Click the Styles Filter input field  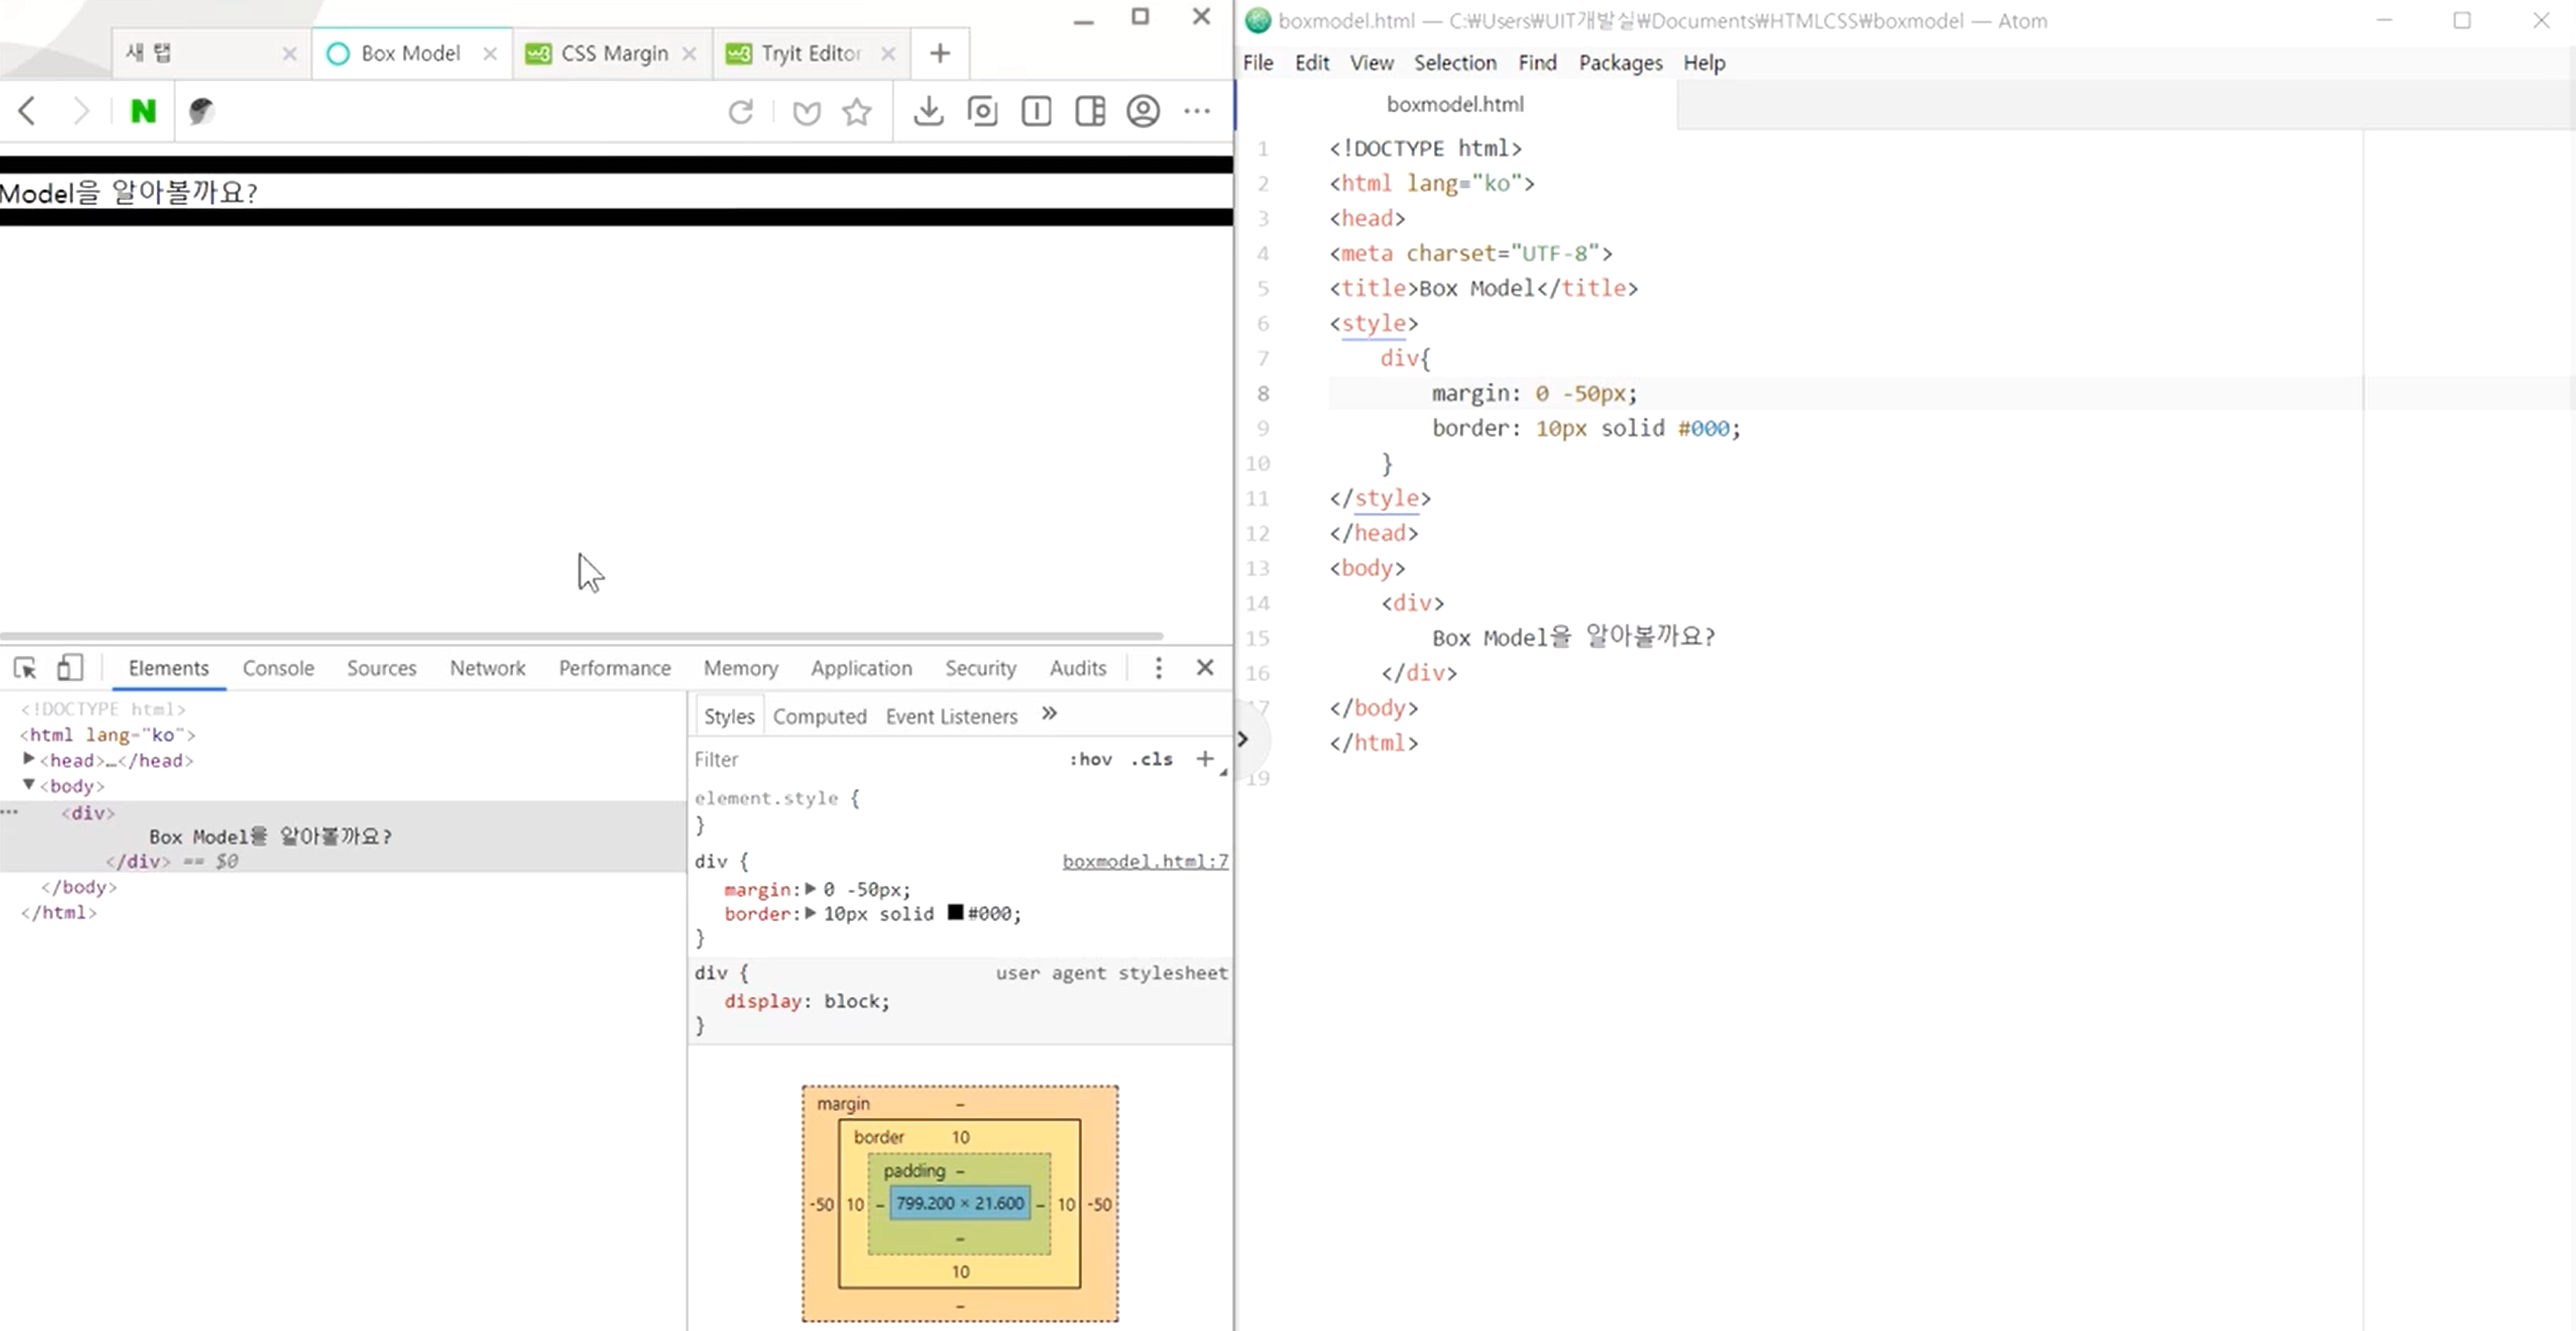[860, 759]
